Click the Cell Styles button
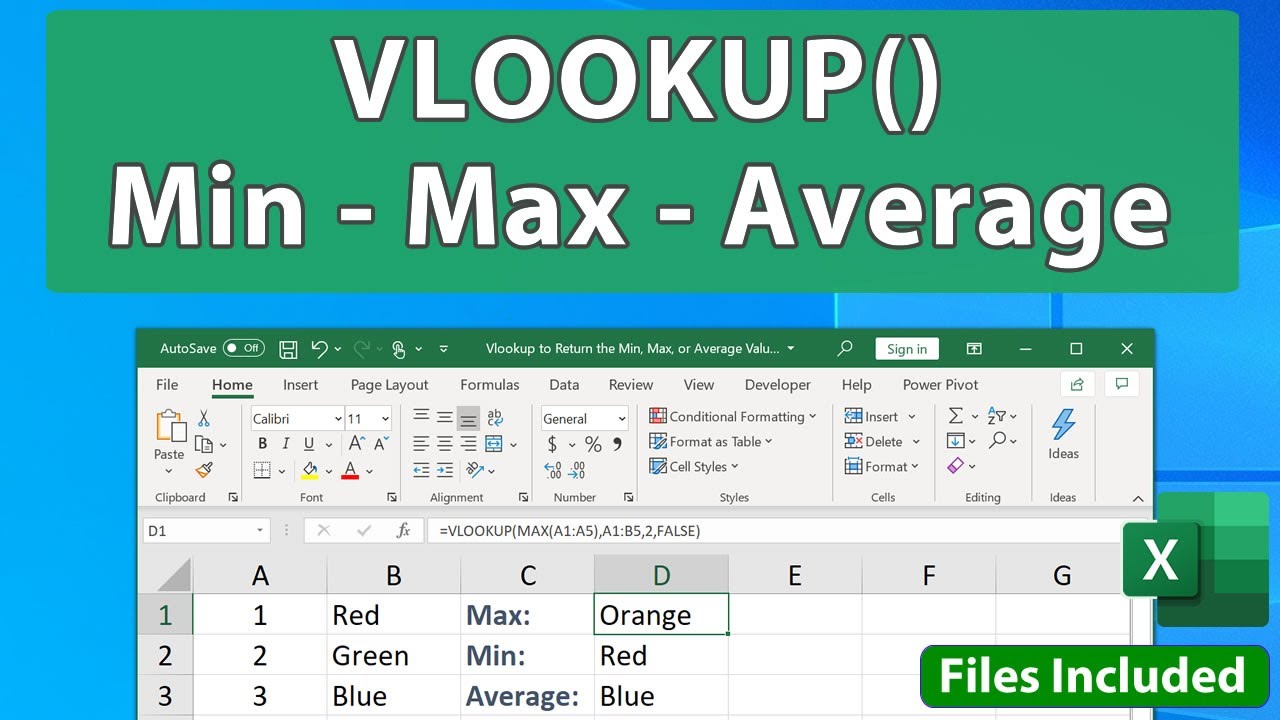 (x=694, y=466)
